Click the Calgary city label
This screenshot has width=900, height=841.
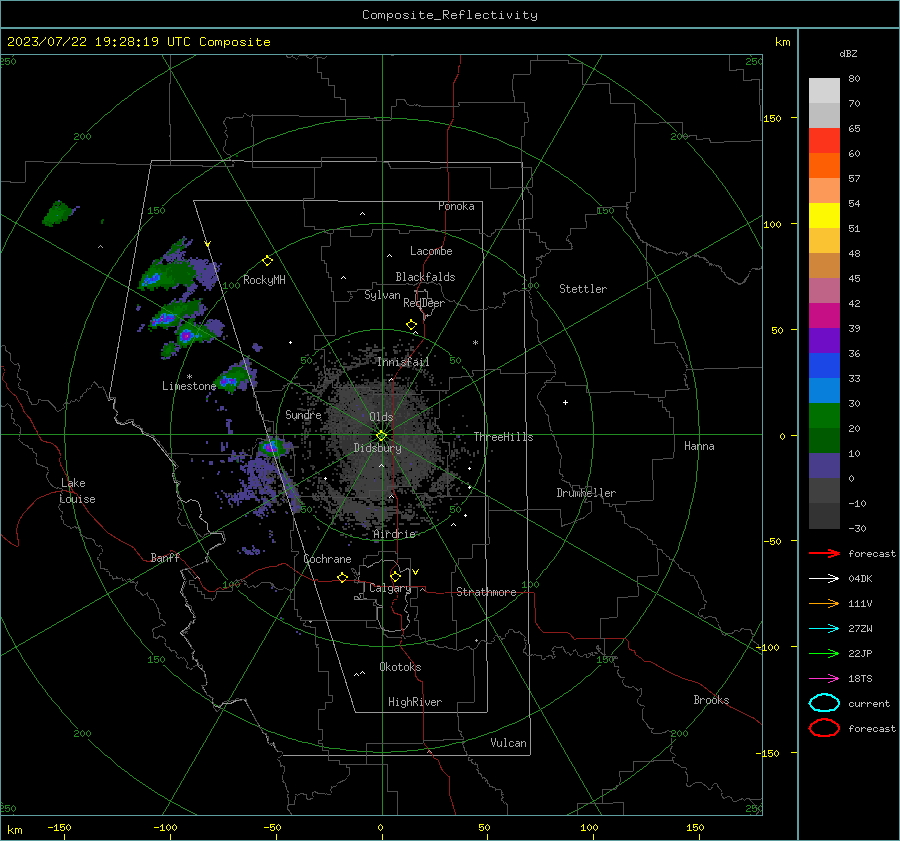point(390,588)
